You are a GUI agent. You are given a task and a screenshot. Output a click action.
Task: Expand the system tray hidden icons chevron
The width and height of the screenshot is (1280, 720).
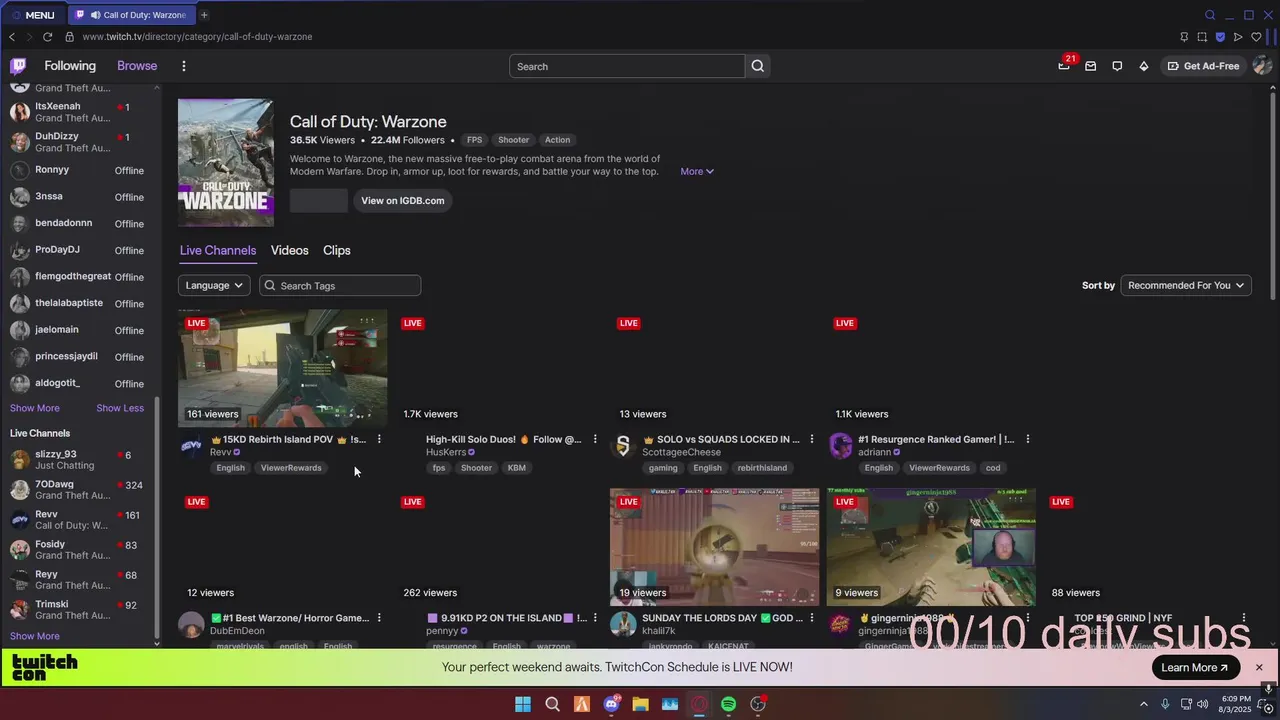tap(1144, 704)
